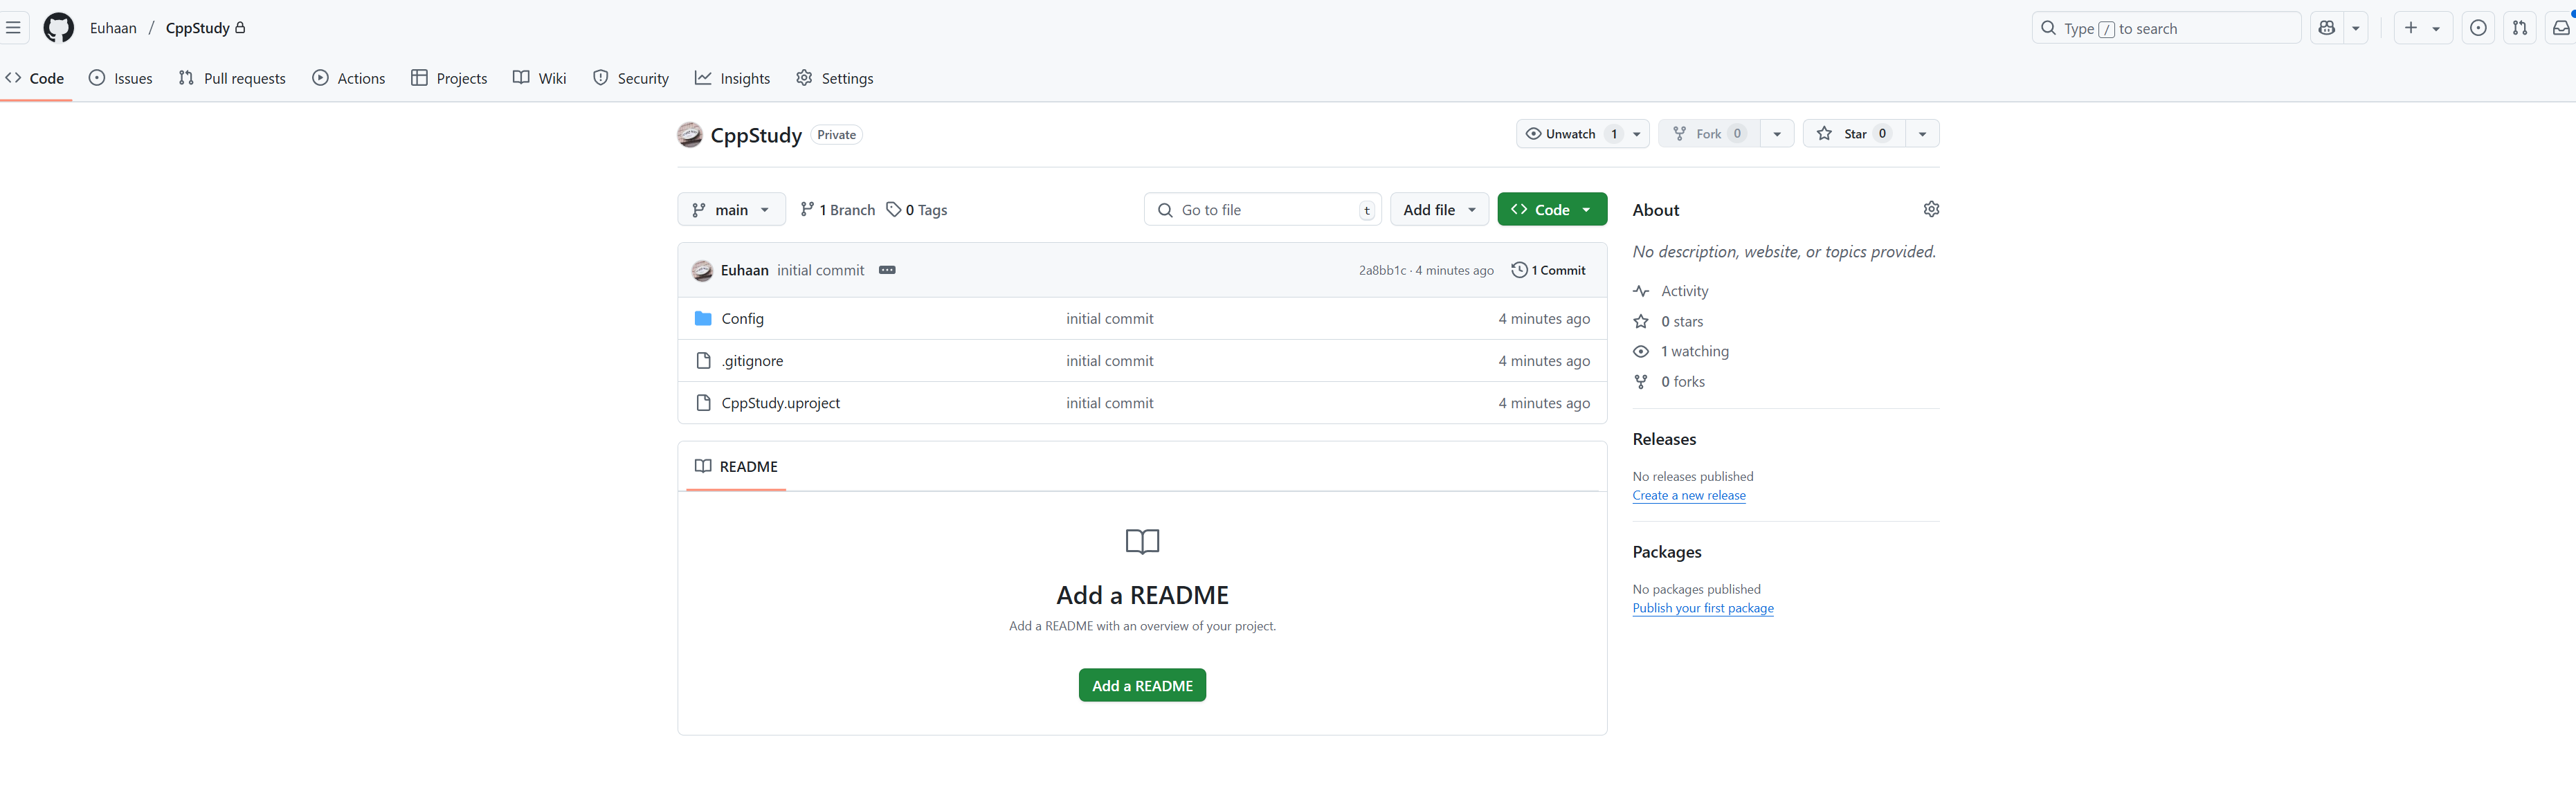Expand commit message ellipsis icon
Screen dimensions: 2576x786
(887, 270)
